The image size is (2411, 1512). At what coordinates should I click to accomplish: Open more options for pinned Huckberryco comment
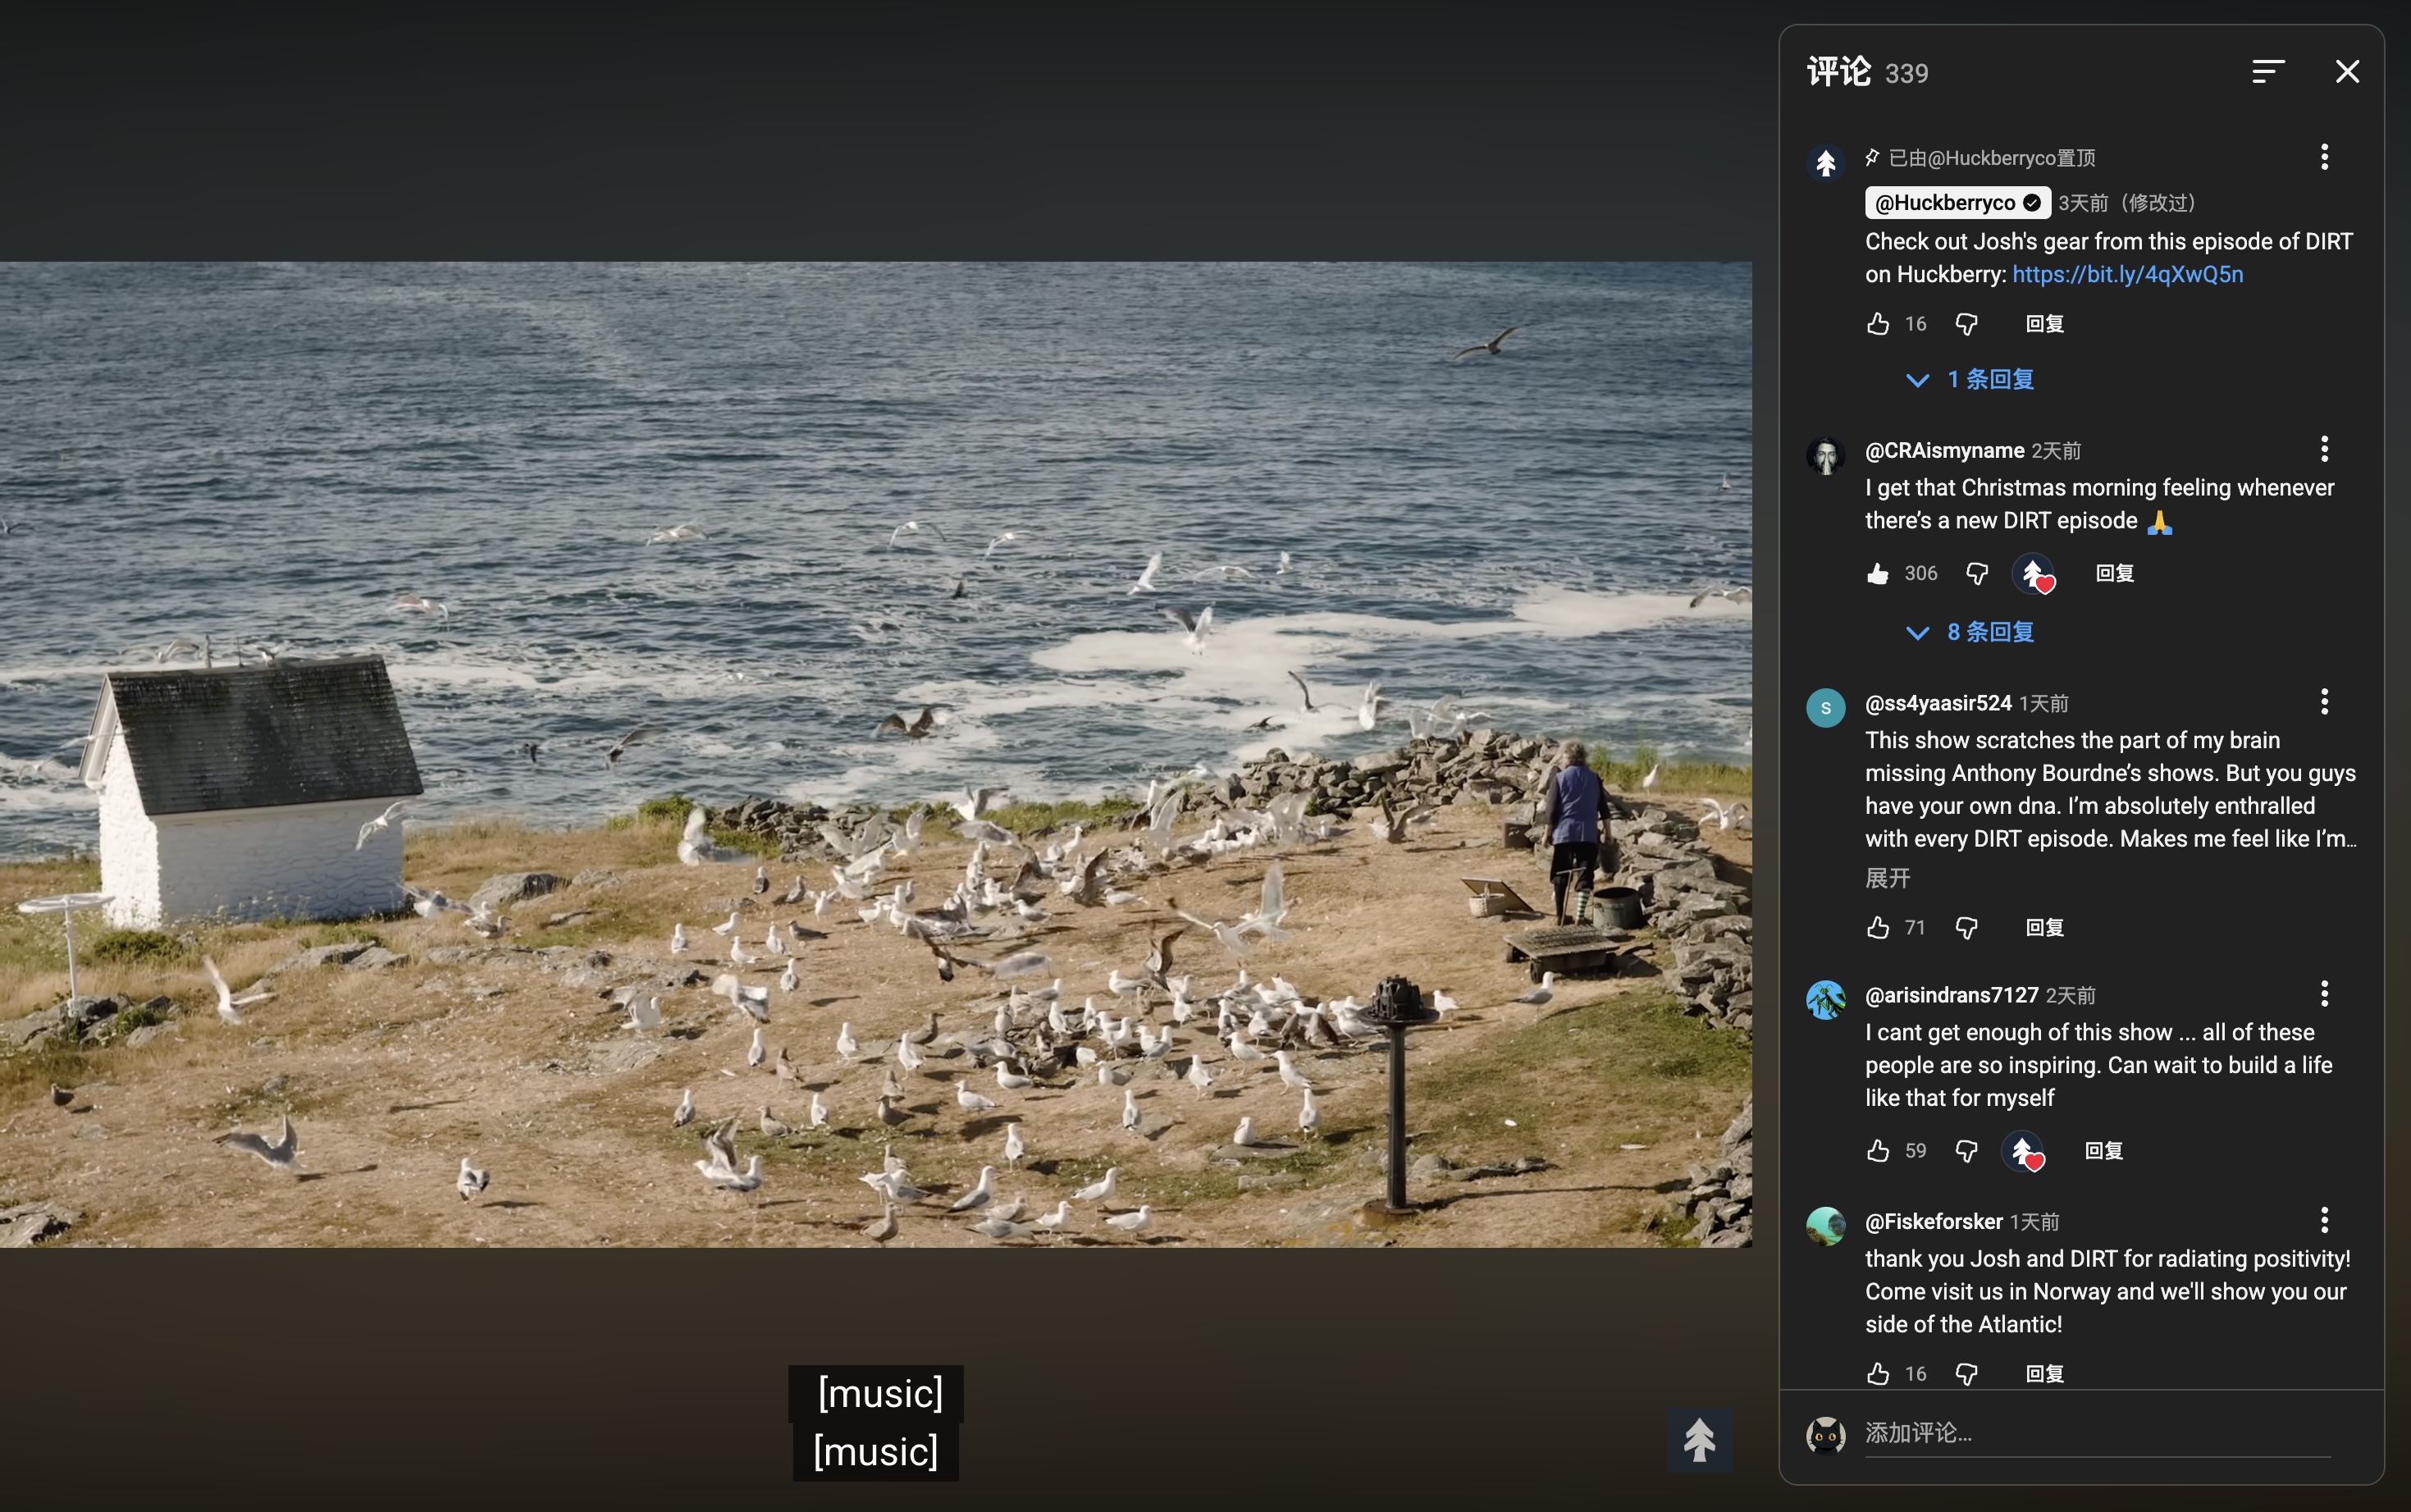2323,157
